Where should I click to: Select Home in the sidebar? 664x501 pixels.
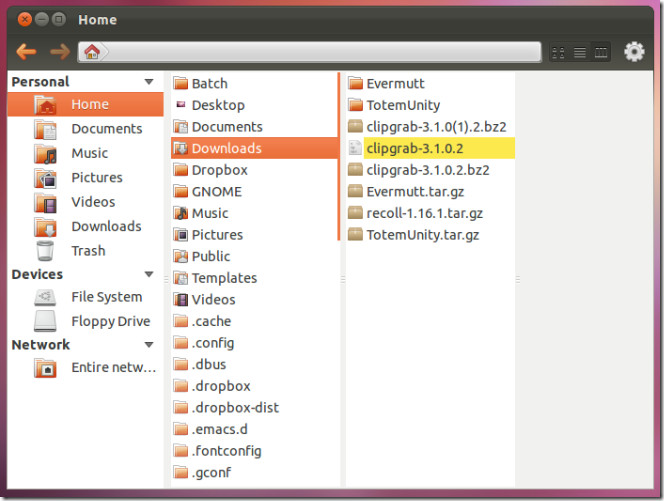85,104
